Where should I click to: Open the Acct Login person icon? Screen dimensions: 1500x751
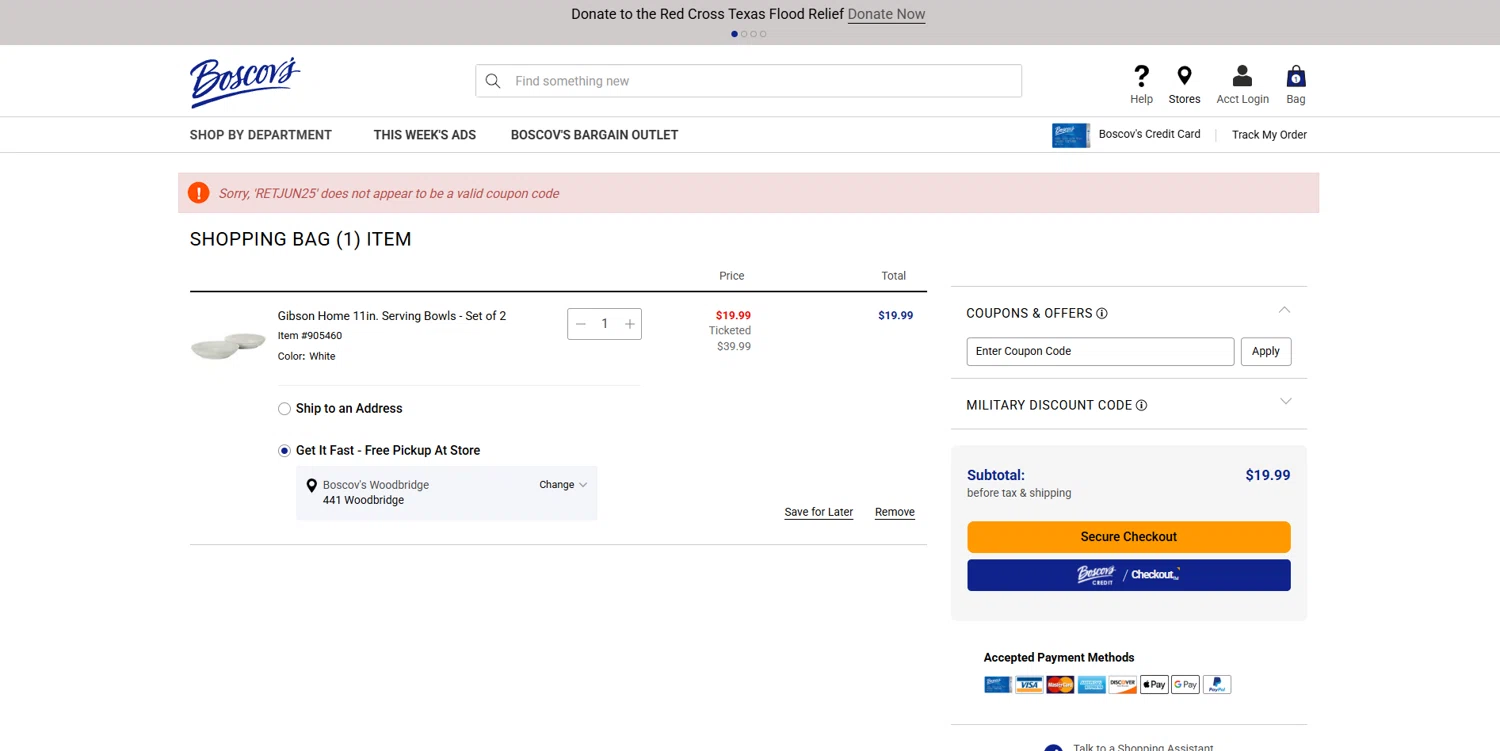[x=1242, y=76]
